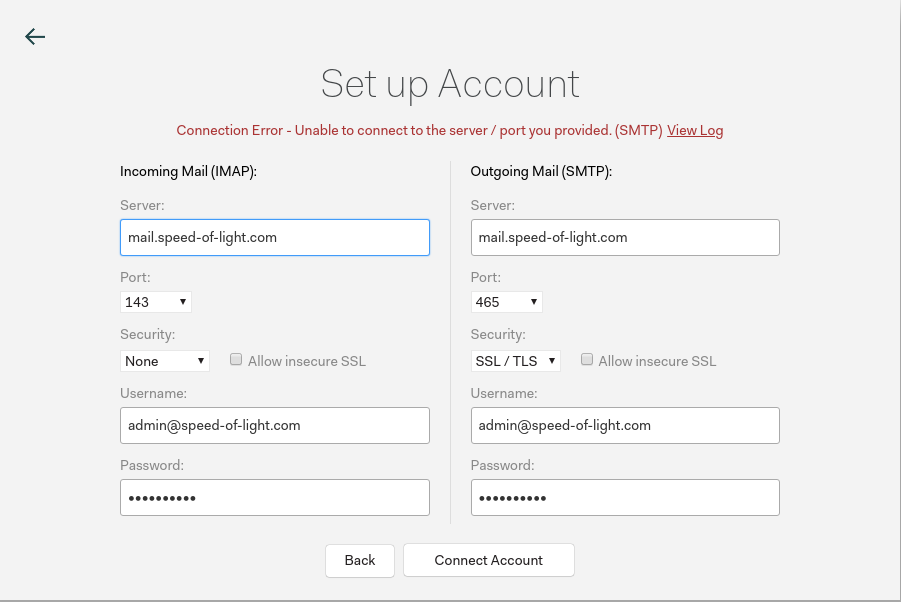This screenshot has width=901, height=602.
Task: Focus the IMAP server field
Action: pyautogui.click(x=274, y=238)
